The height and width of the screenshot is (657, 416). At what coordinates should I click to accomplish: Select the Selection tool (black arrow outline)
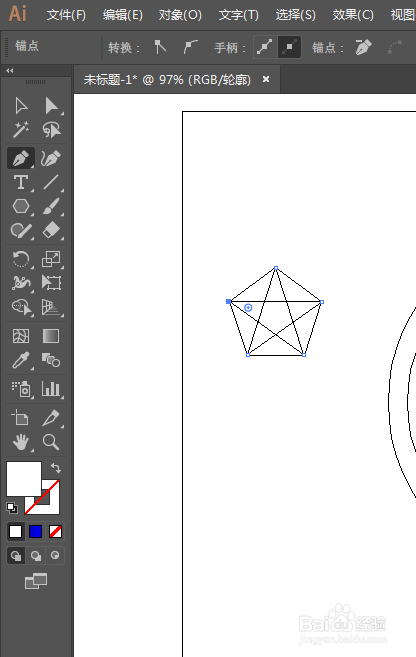click(x=21, y=106)
